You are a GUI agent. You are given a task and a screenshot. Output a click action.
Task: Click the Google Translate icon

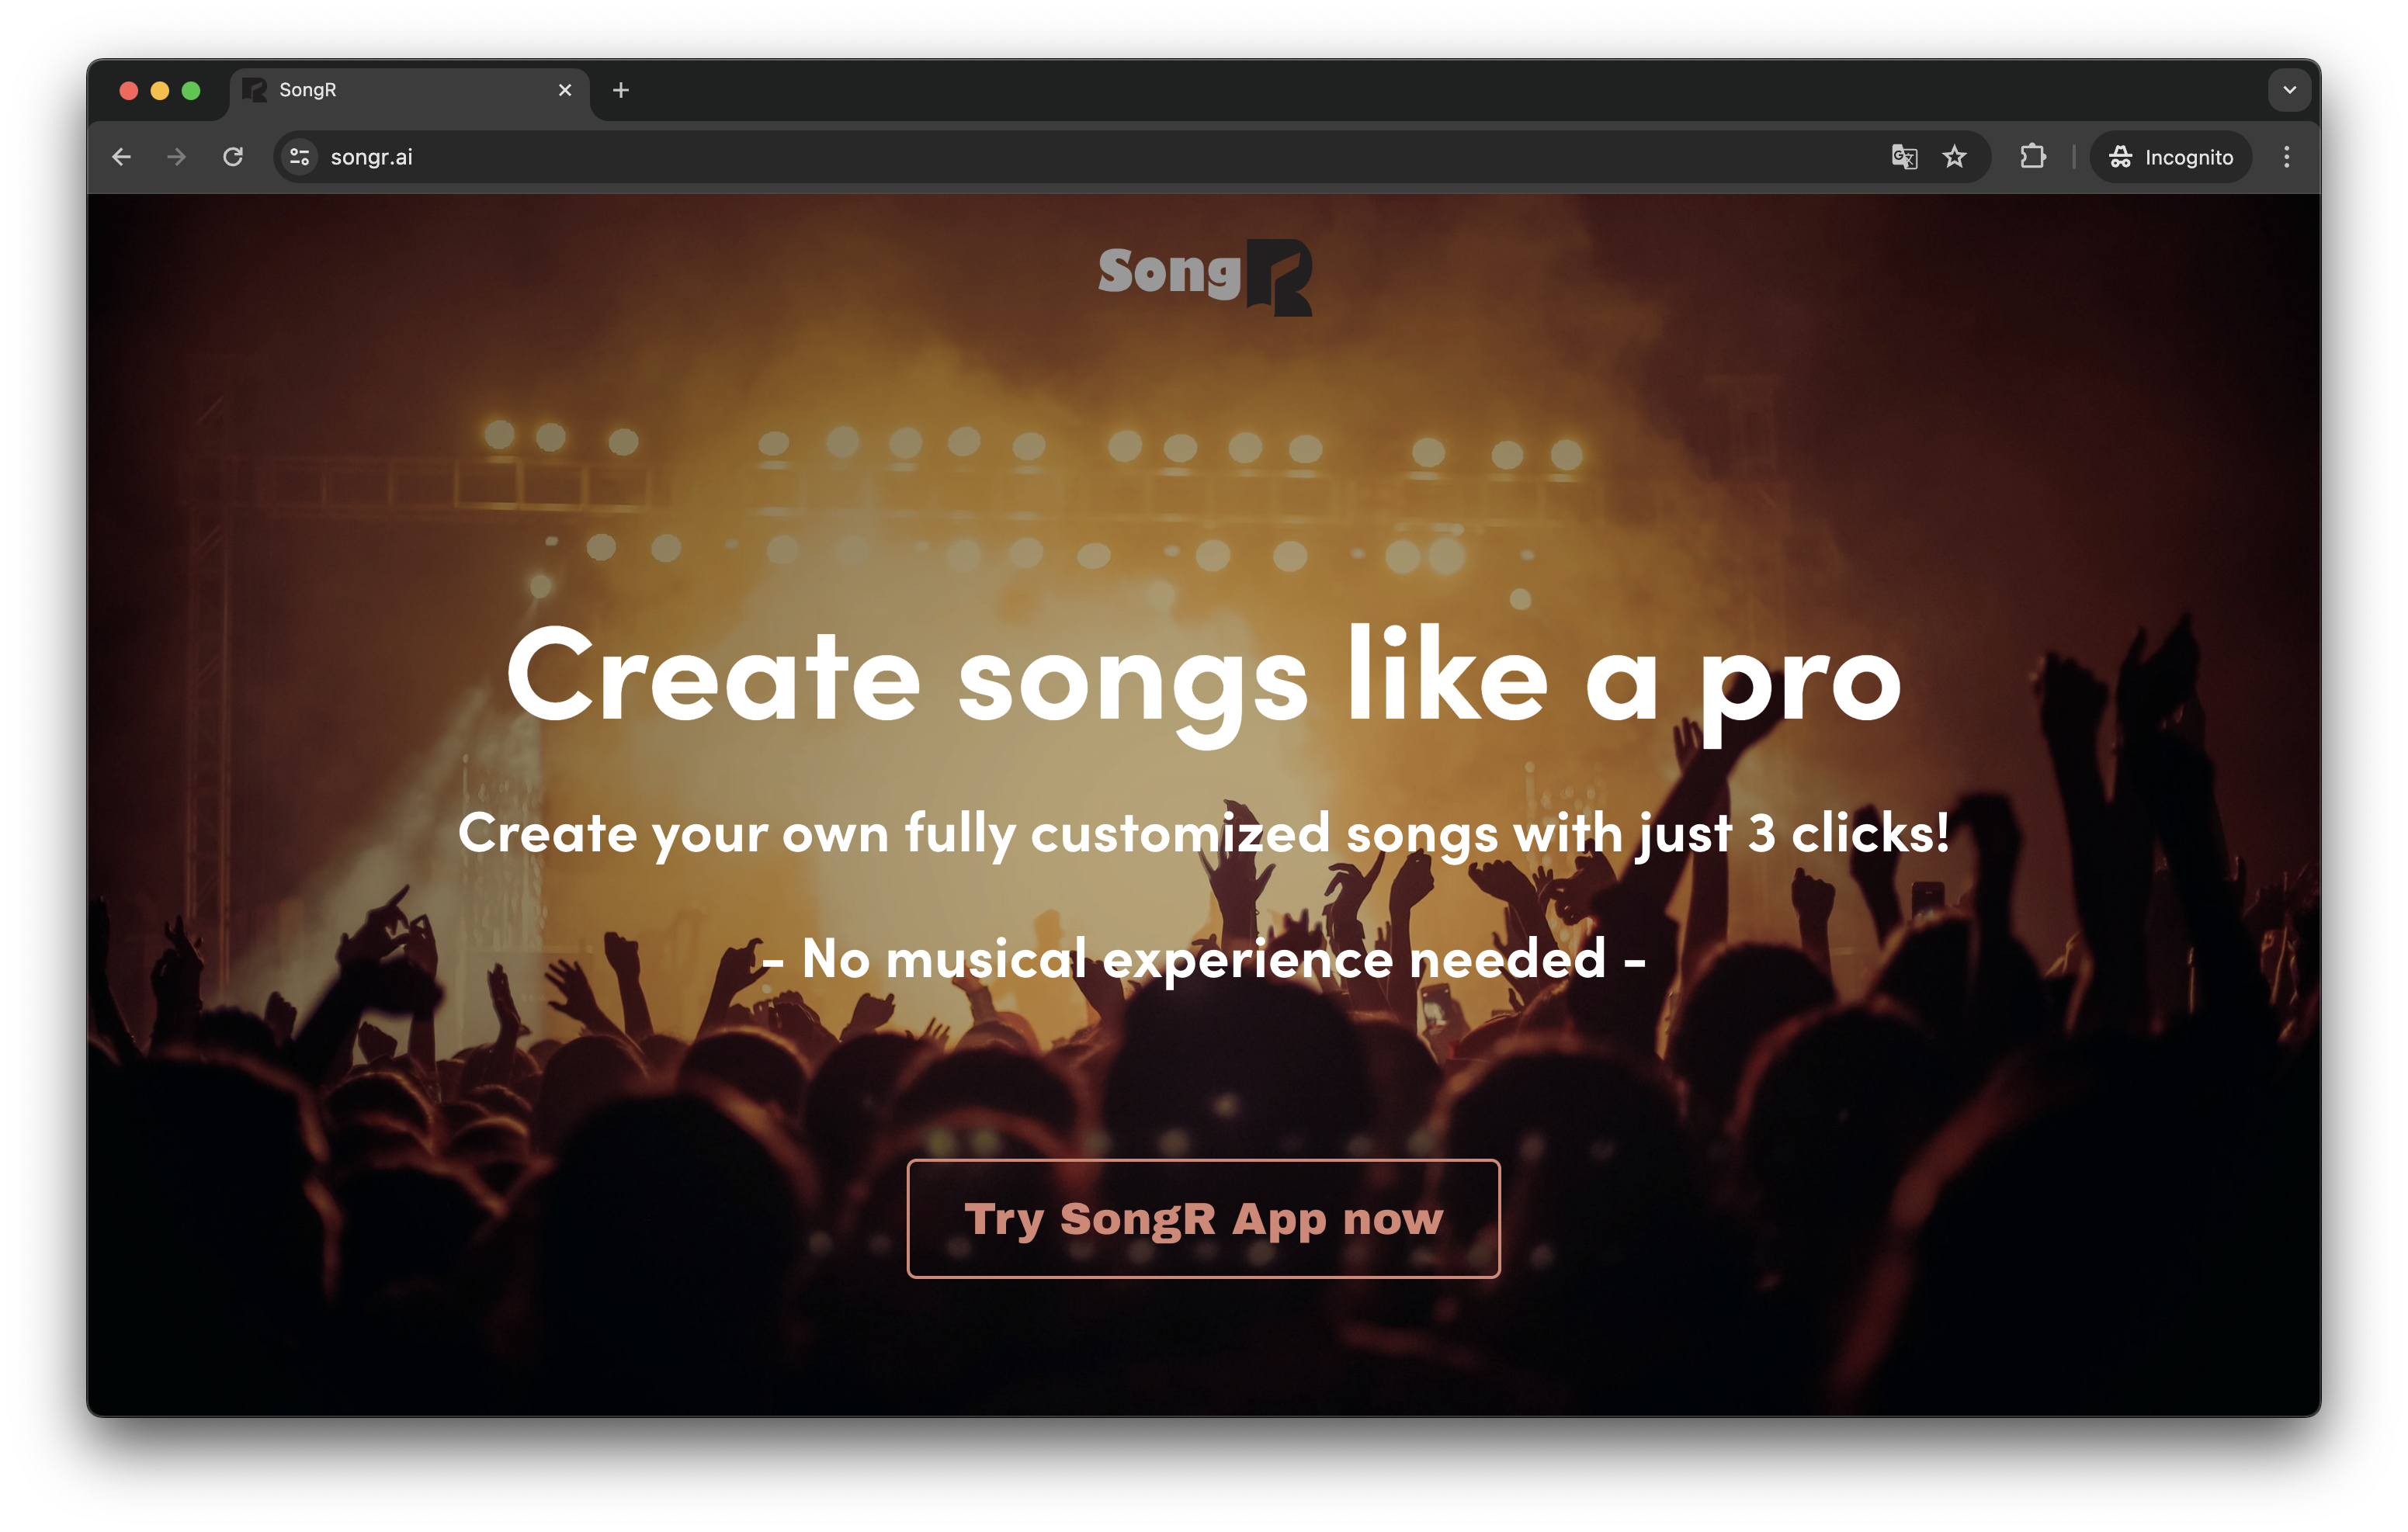tap(1904, 157)
